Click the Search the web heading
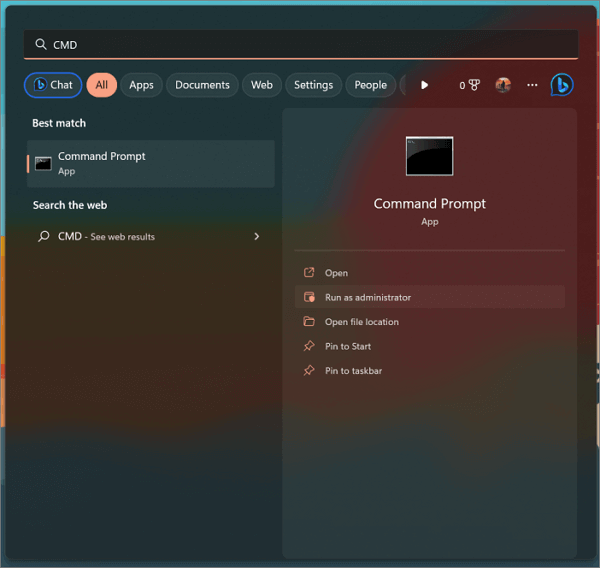Image resolution: width=600 pixels, height=568 pixels. click(x=70, y=205)
